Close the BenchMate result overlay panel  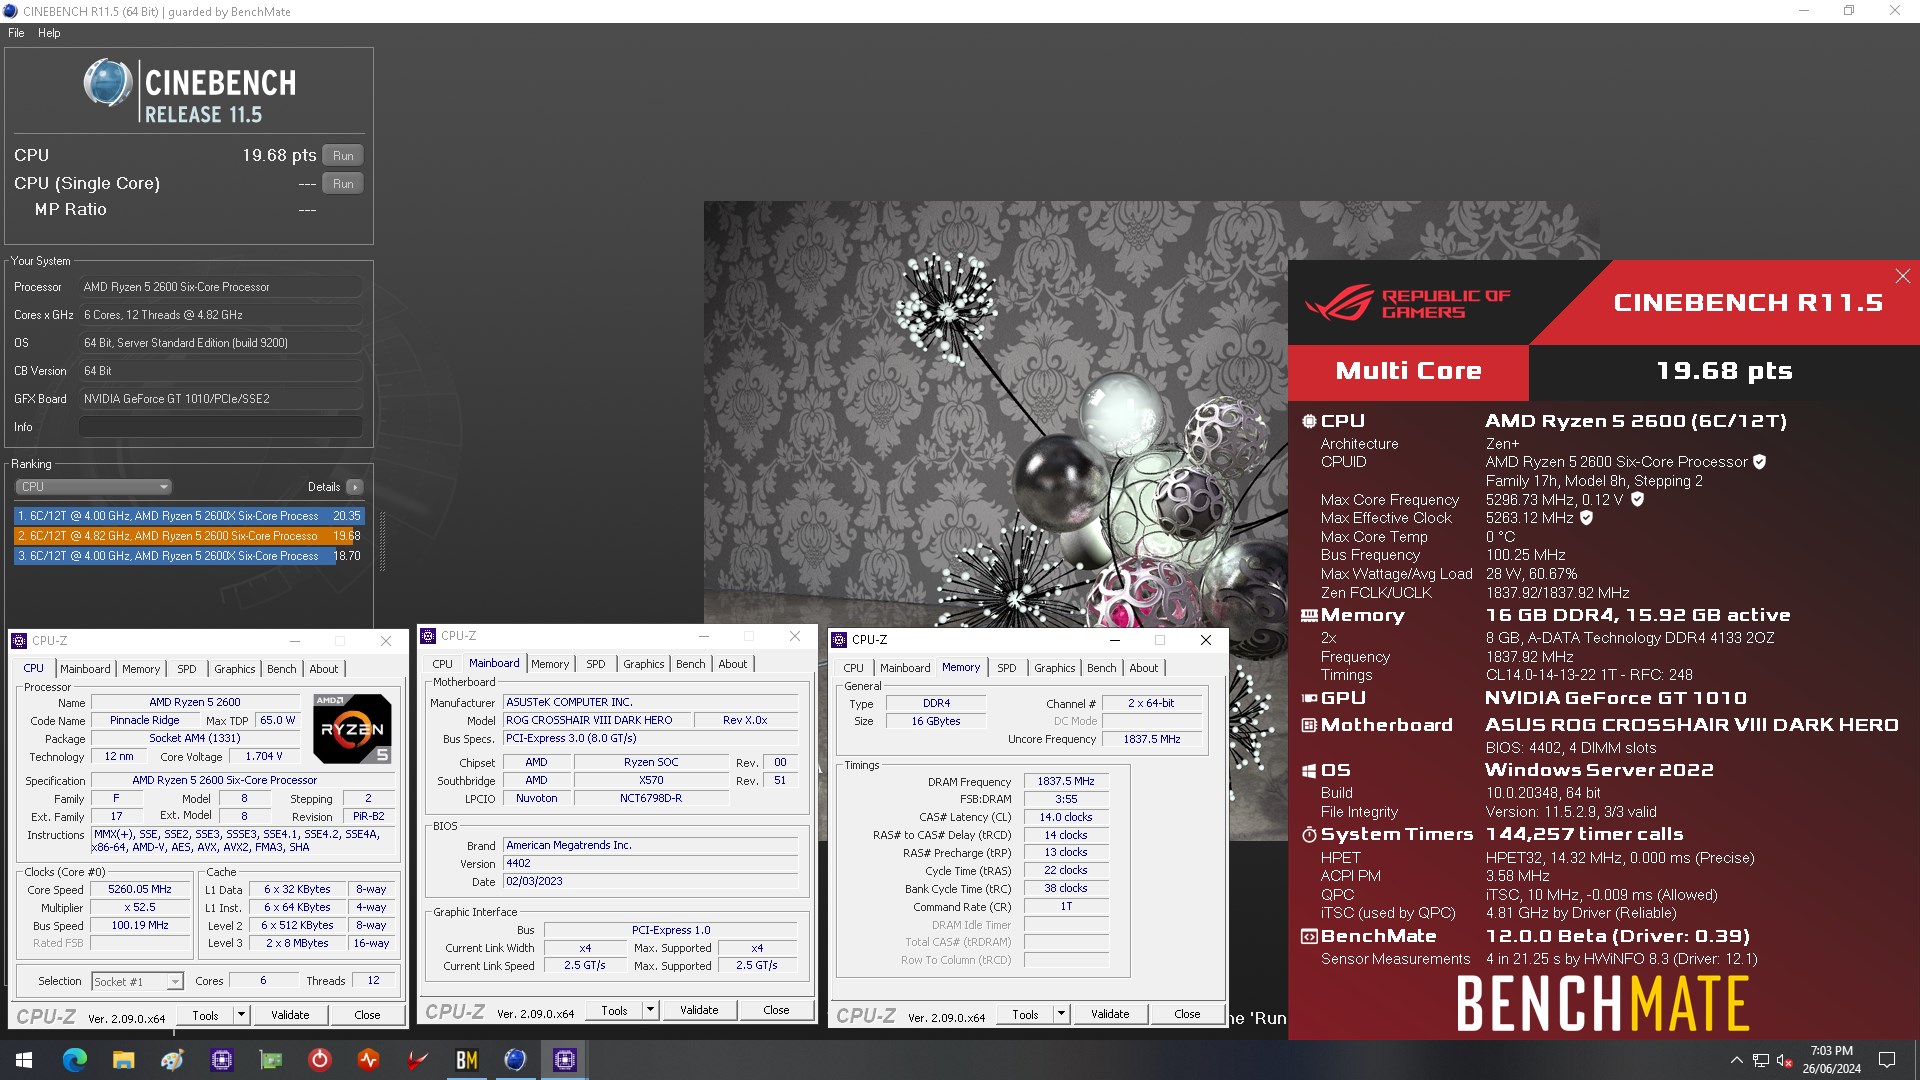pos(1902,276)
